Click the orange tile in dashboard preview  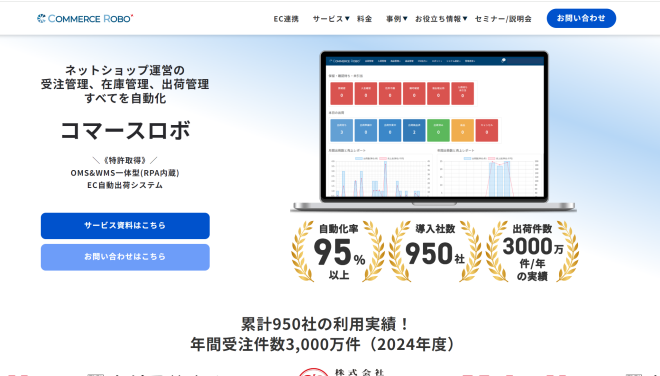coord(462,130)
